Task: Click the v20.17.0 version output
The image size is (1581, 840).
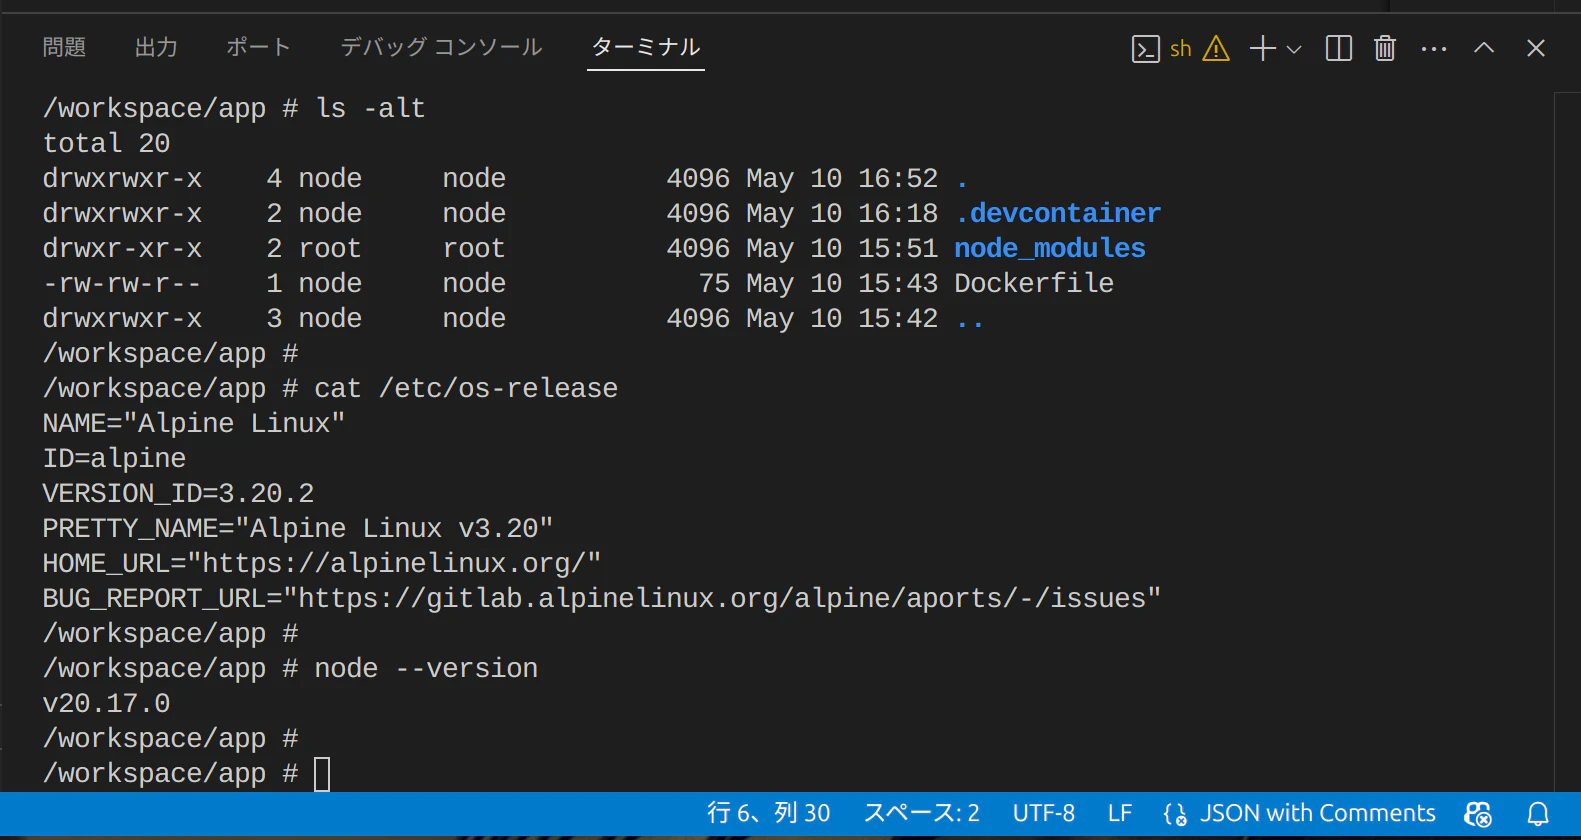Action: pos(106,703)
